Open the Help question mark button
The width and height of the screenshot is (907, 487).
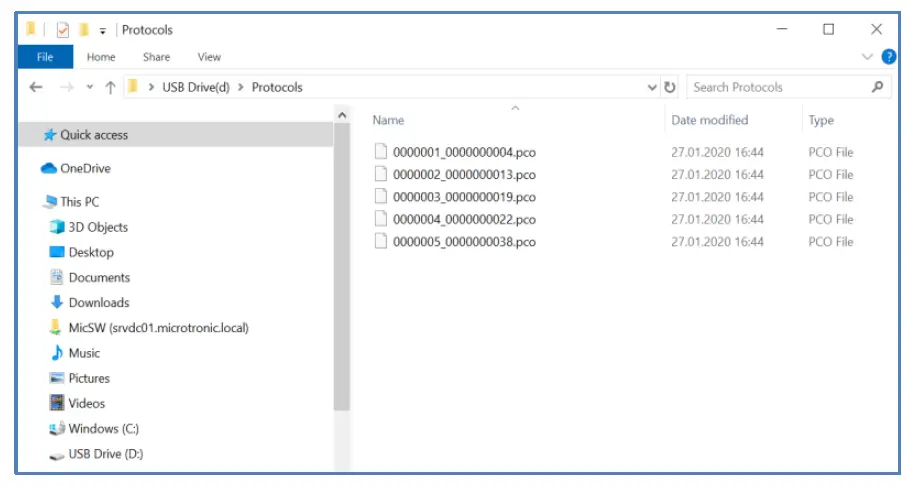pos(888,57)
